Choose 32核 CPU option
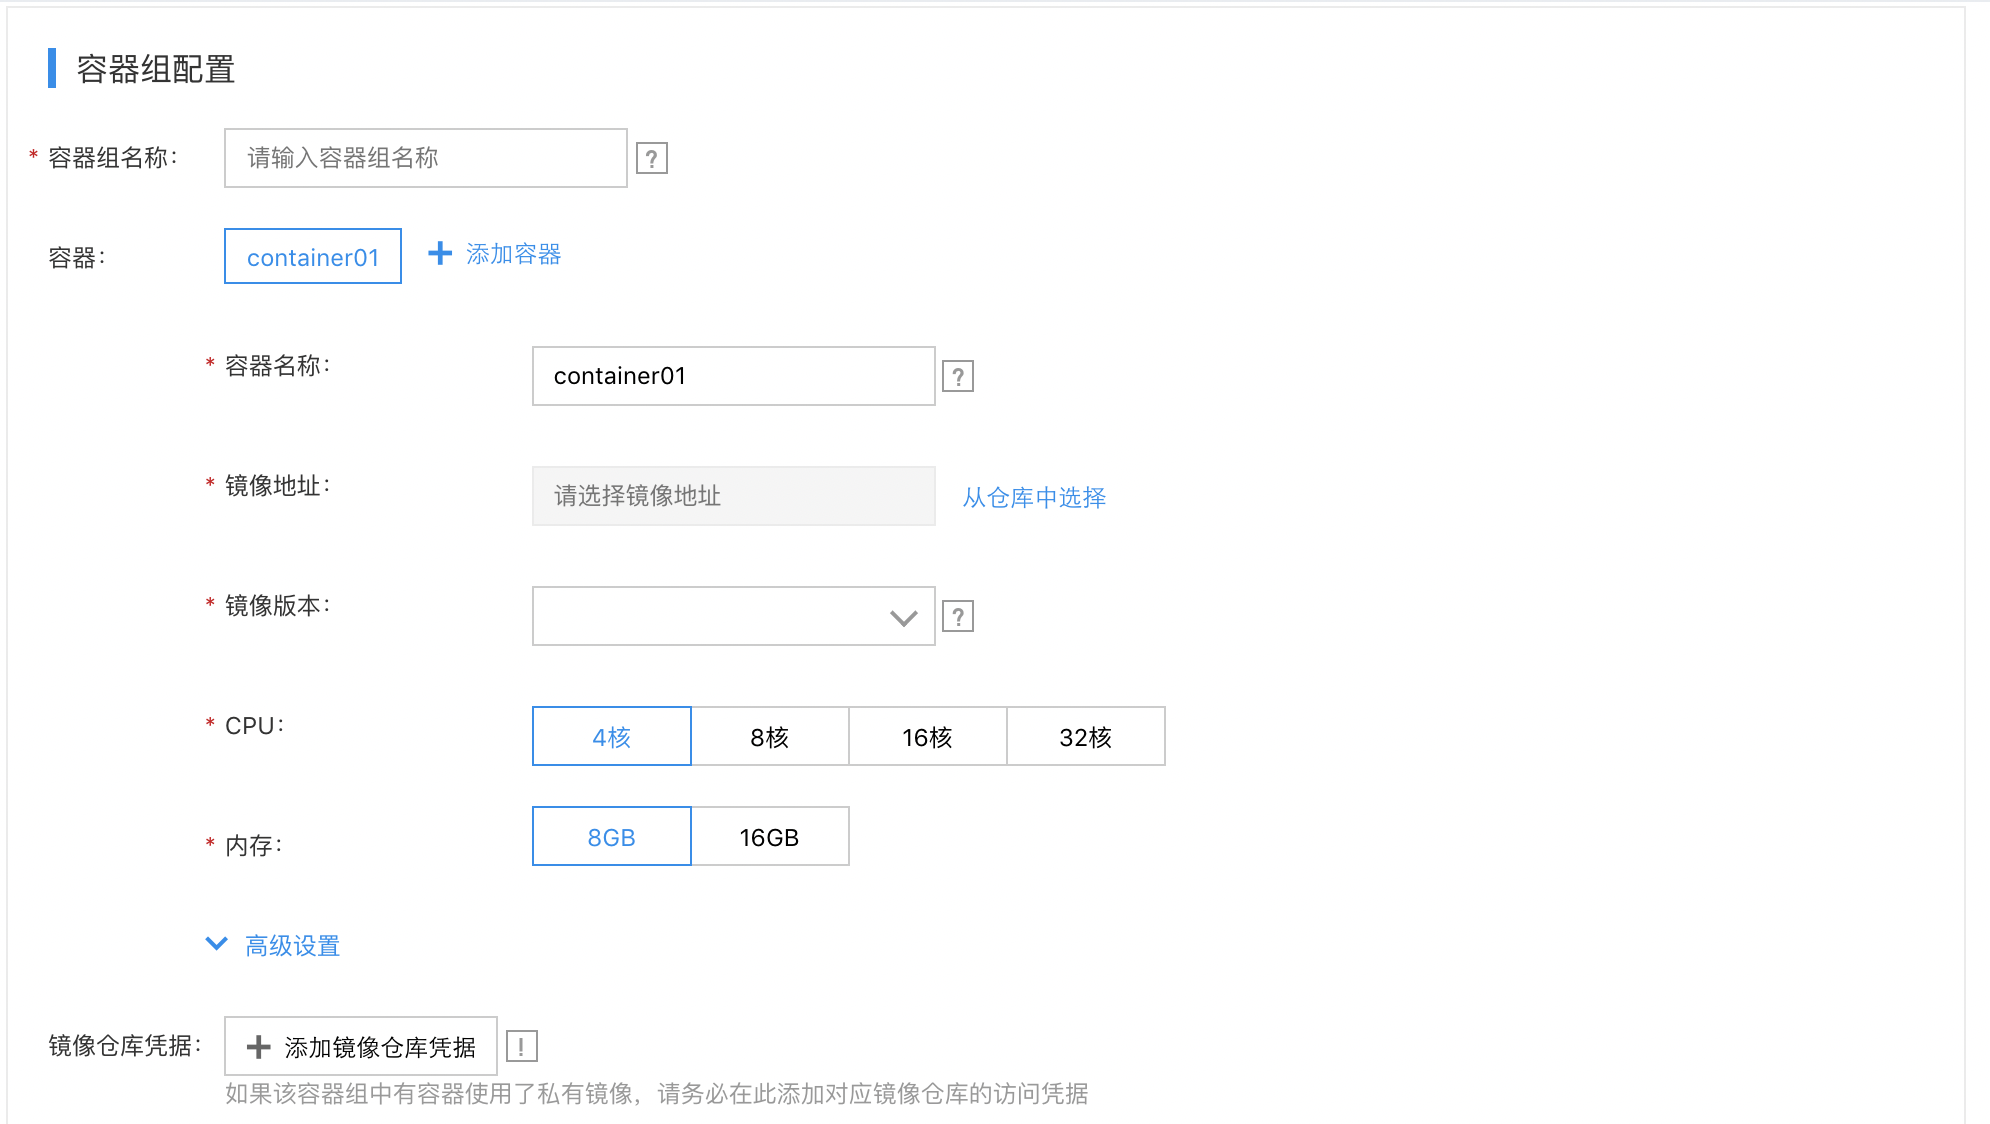Screen dimensions: 1990x1124 (1085, 737)
